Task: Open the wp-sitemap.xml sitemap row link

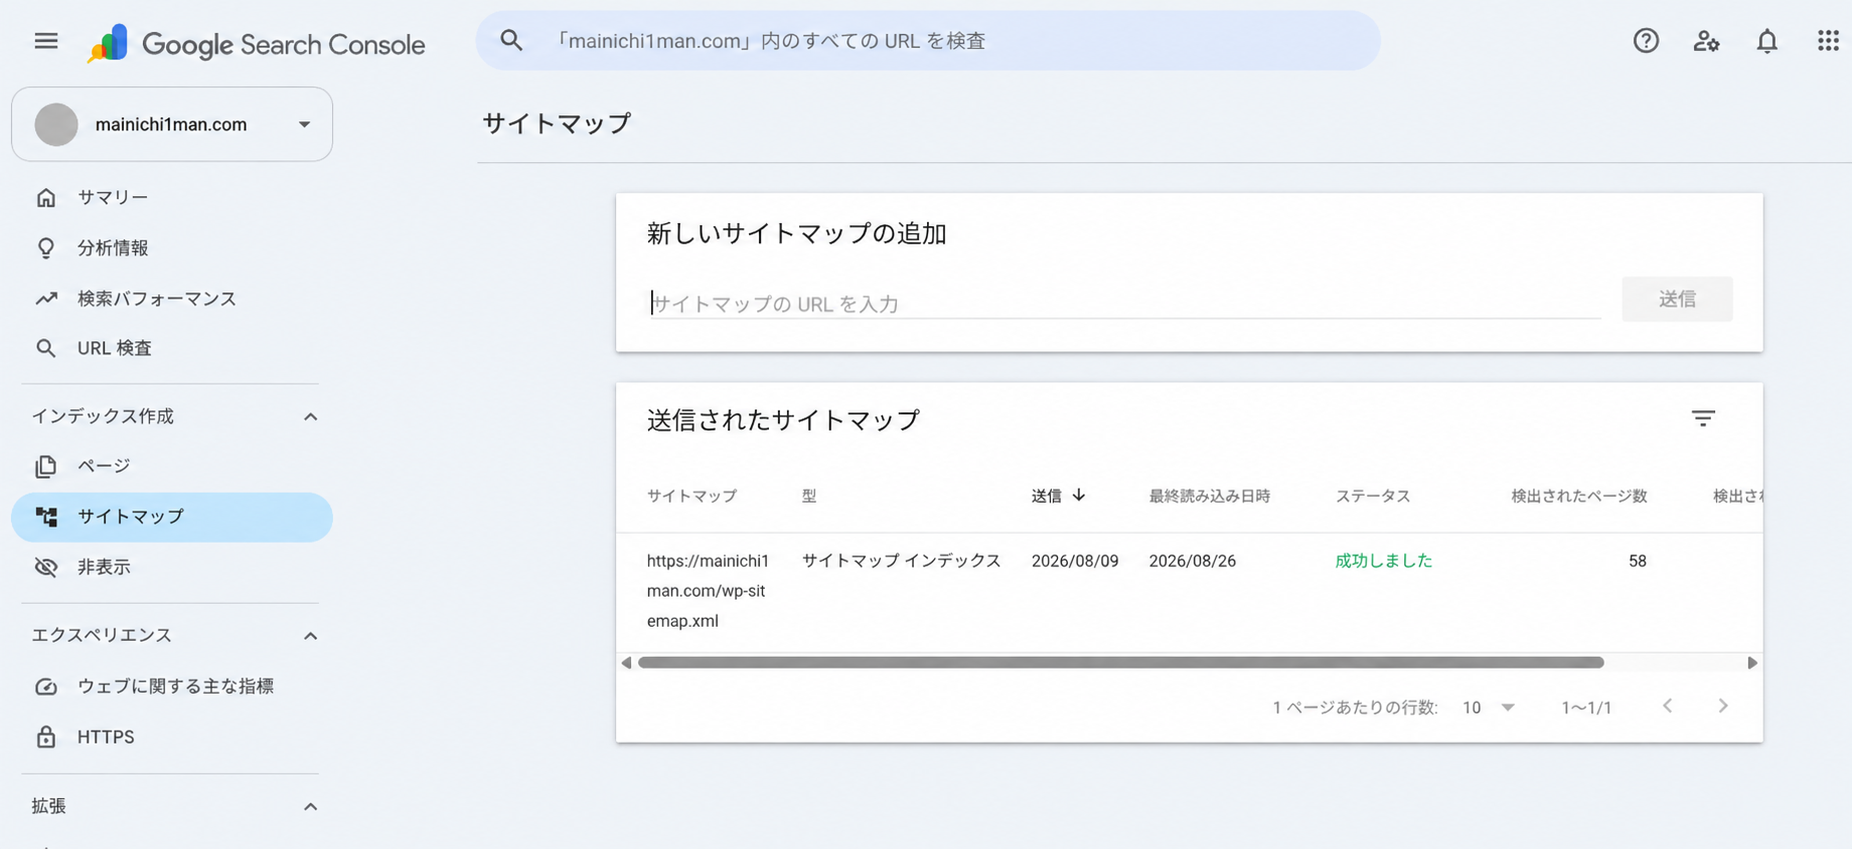Action: click(707, 591)
